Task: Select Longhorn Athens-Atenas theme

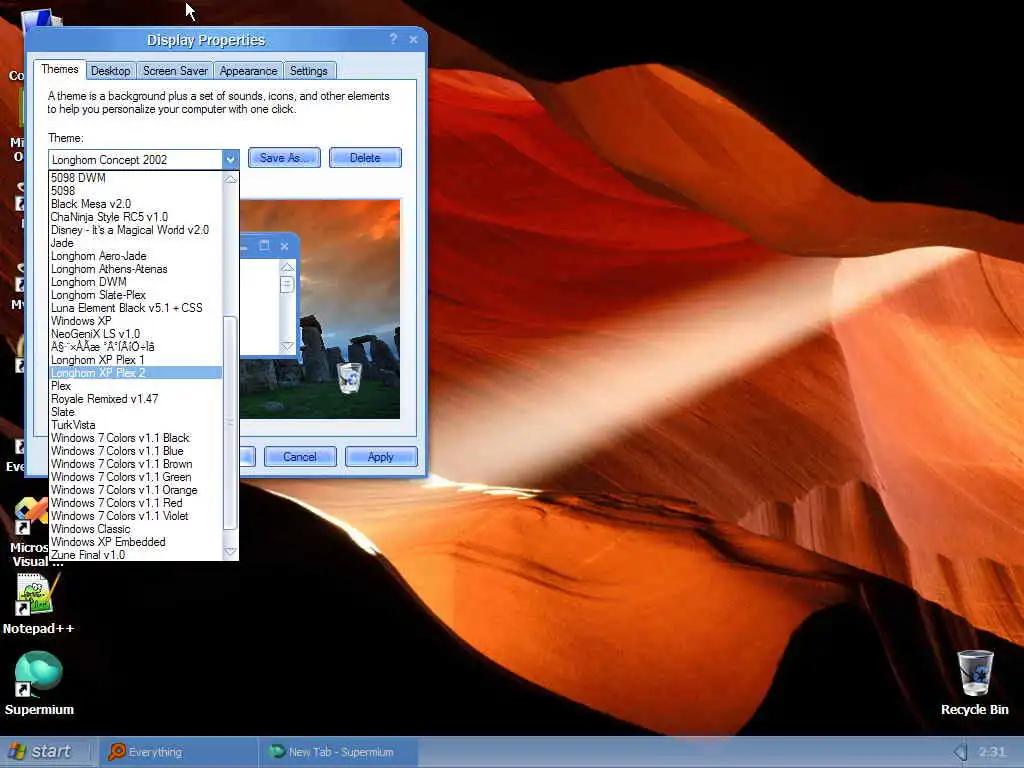Action: tap(136, 269)
